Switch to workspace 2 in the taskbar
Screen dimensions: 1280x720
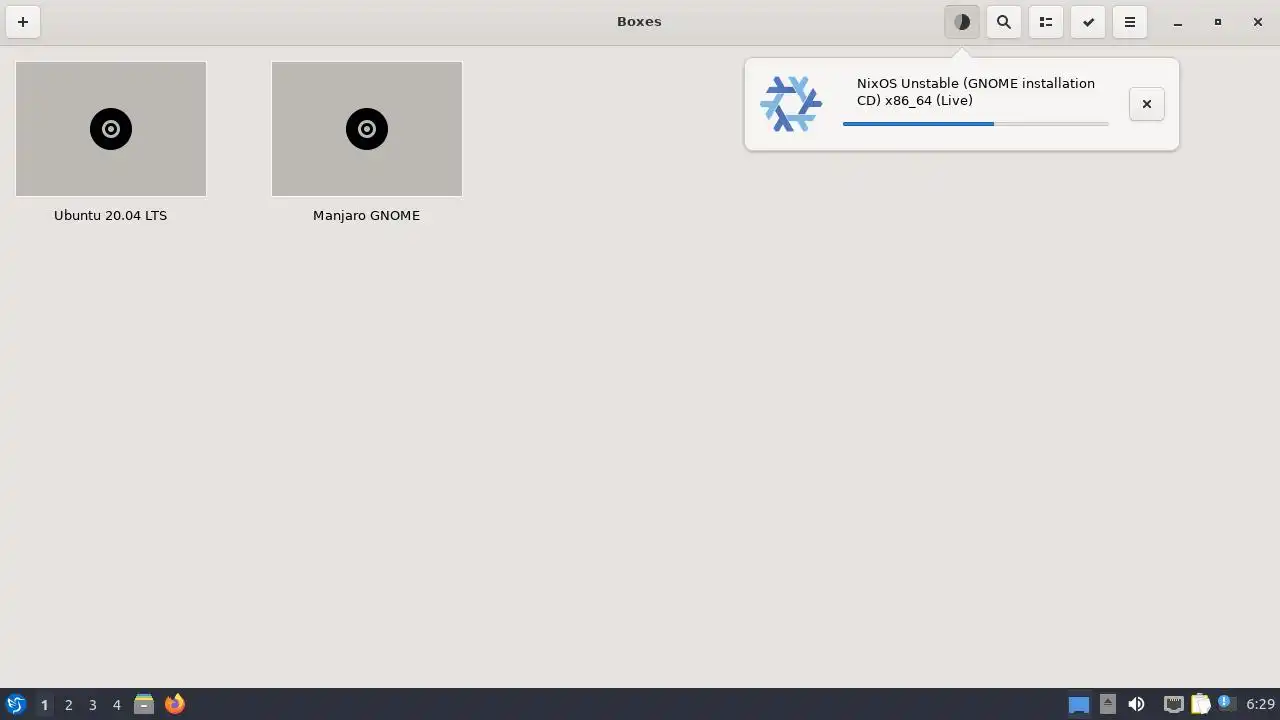68,704
